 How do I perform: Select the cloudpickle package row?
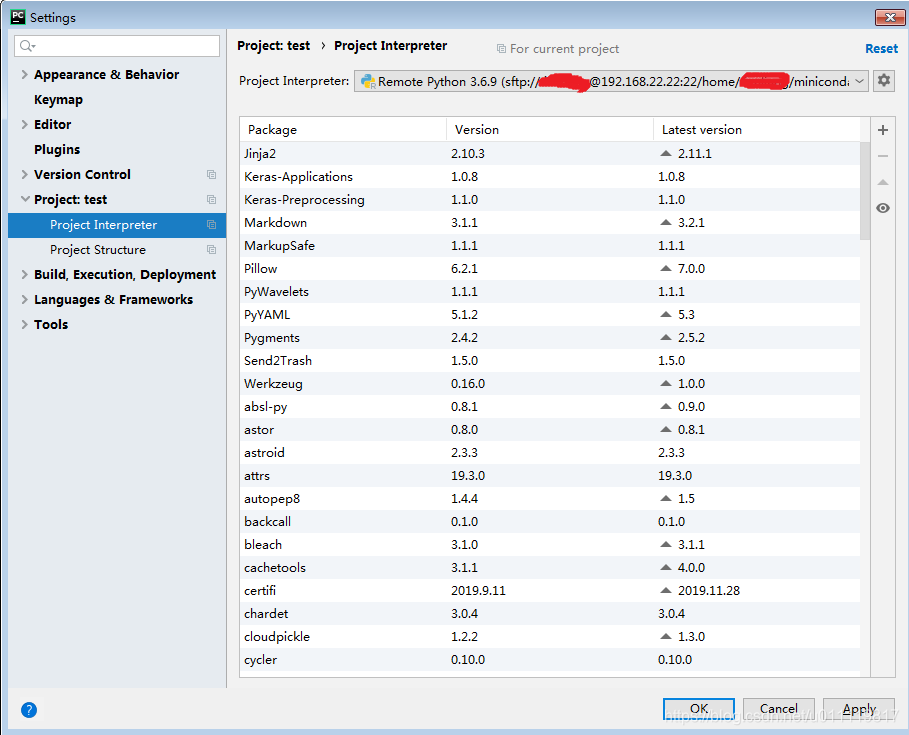550,636
